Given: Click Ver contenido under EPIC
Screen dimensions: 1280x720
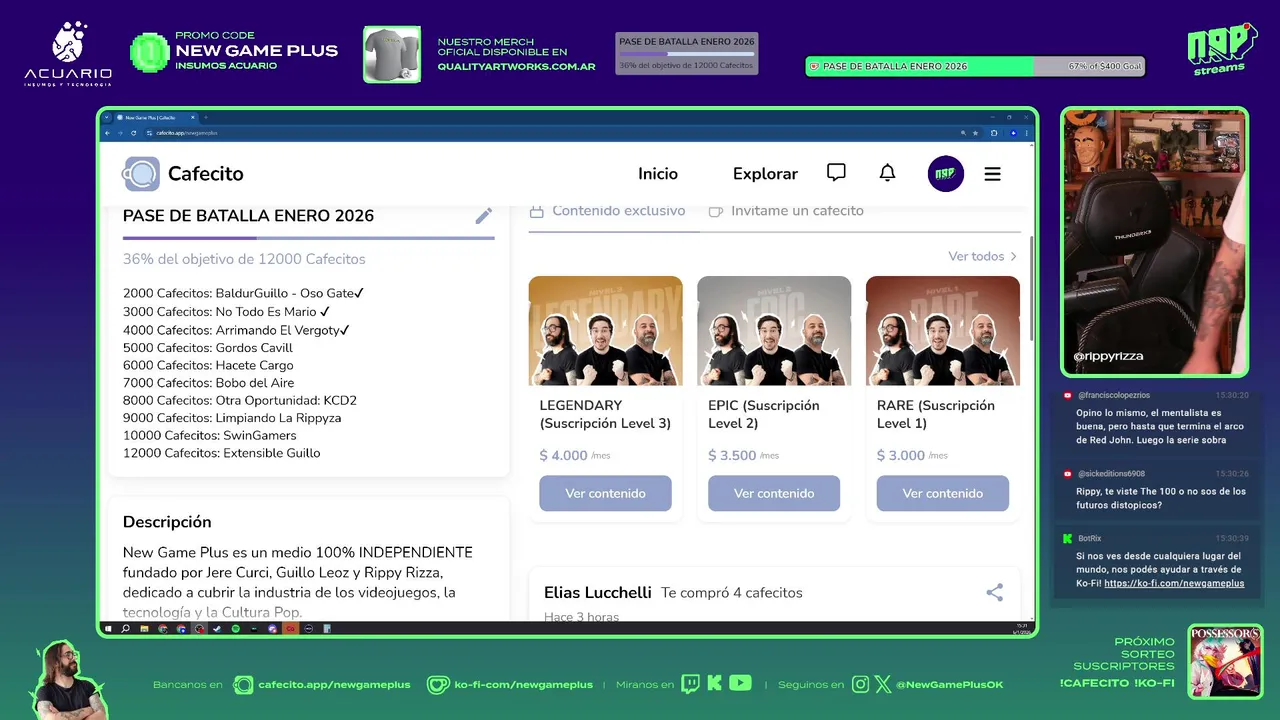Looking at the screenshot, I should 774,493.
